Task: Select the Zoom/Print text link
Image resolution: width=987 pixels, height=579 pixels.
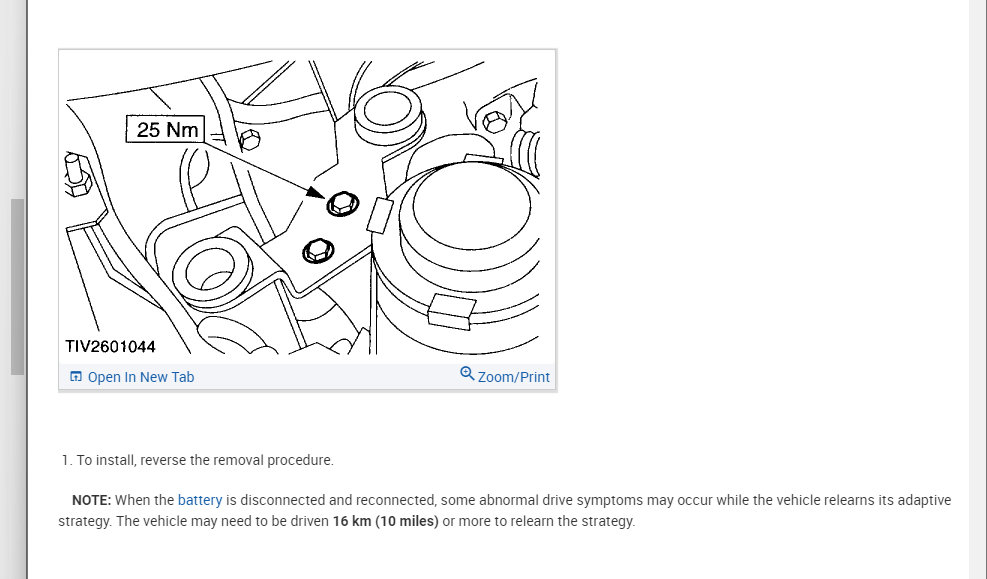Action: [514, 377]
